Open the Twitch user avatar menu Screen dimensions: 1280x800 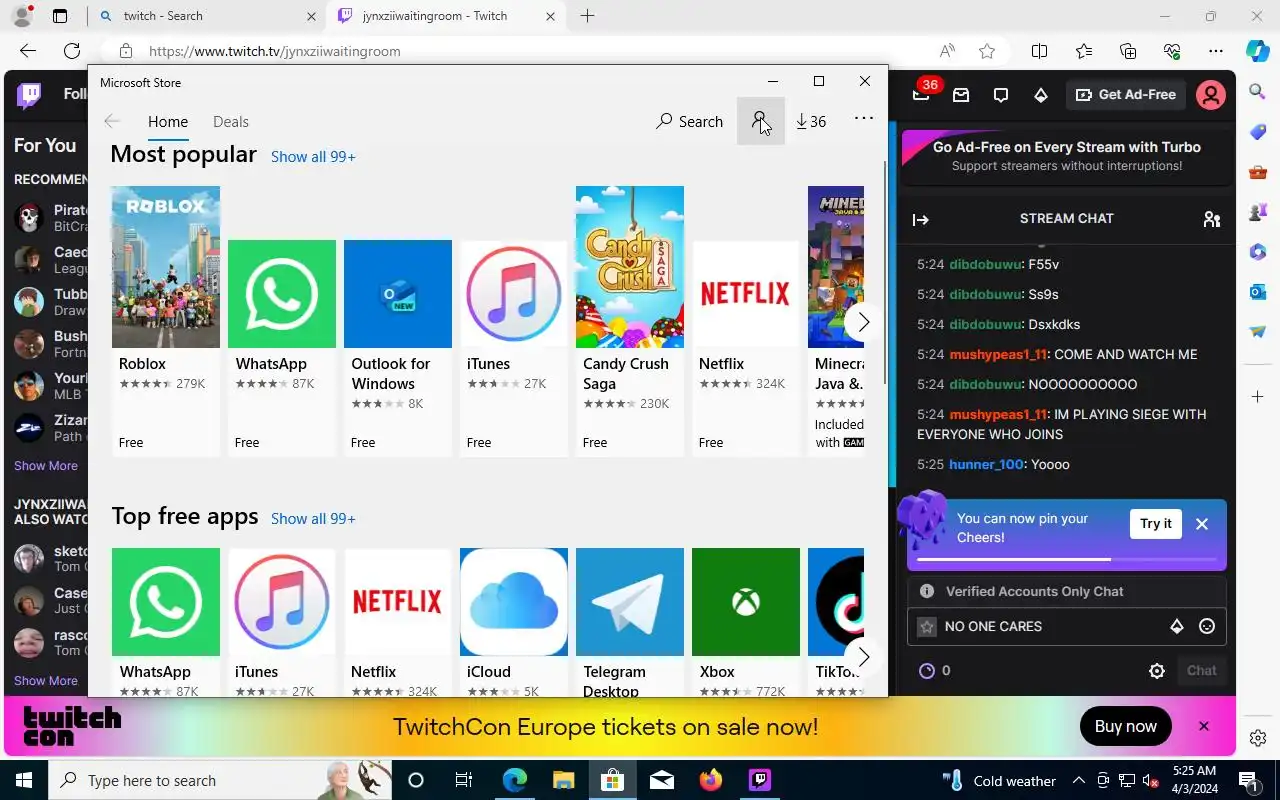(1211, 95)
